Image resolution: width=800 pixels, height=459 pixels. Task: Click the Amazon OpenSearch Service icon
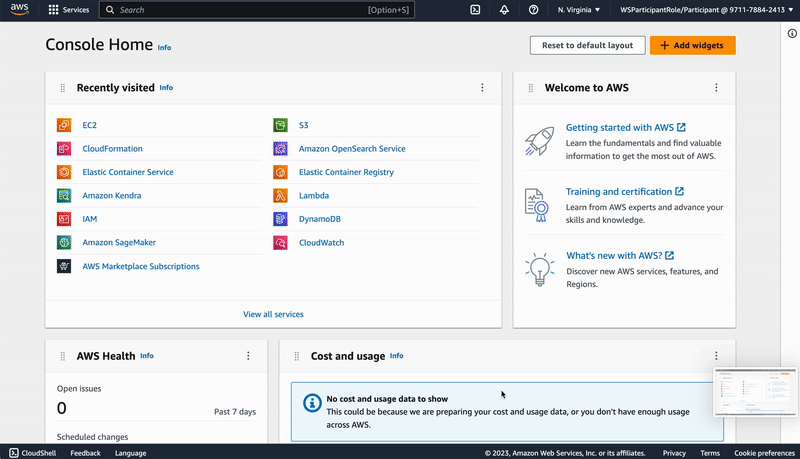pyautogui.click(x=280, y=148)
